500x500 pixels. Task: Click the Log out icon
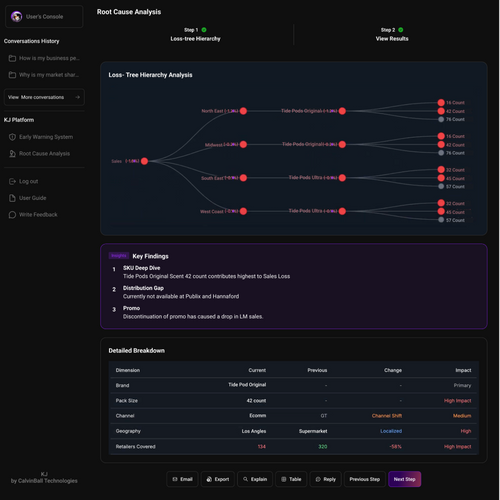point(12,181)
